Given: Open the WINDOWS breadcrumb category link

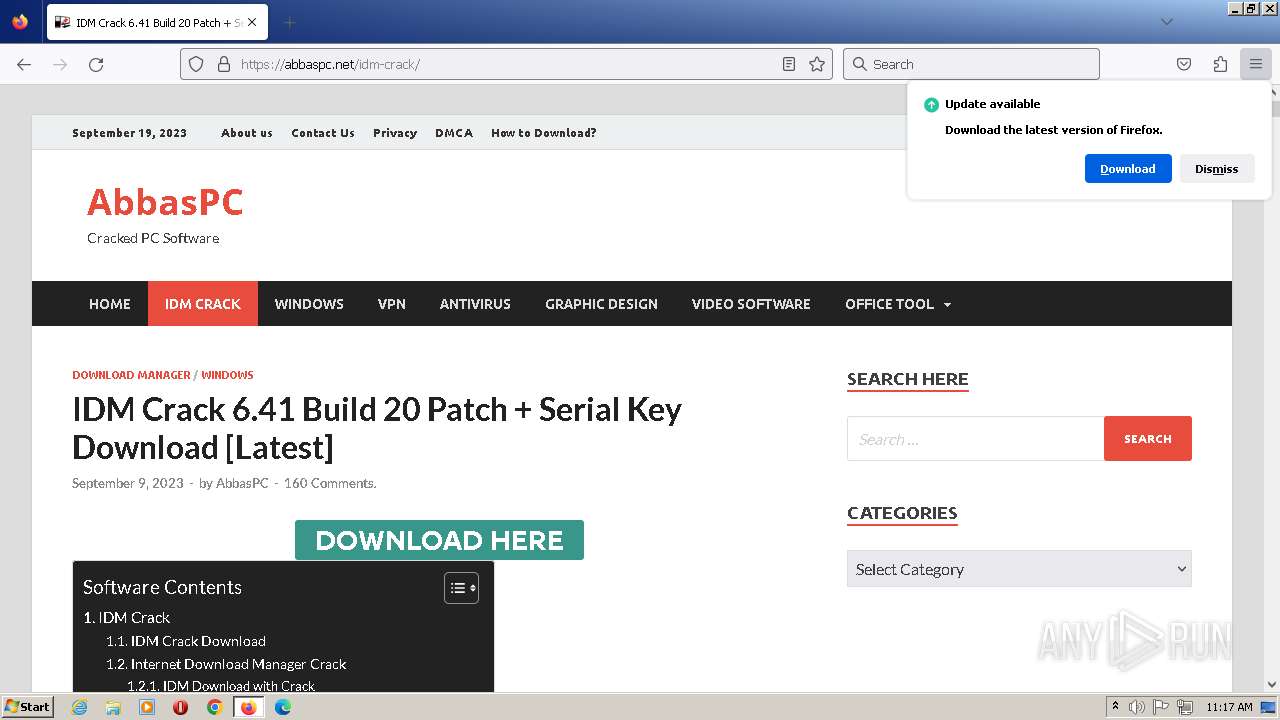Looking at the screenshot, I should point(227,375).
